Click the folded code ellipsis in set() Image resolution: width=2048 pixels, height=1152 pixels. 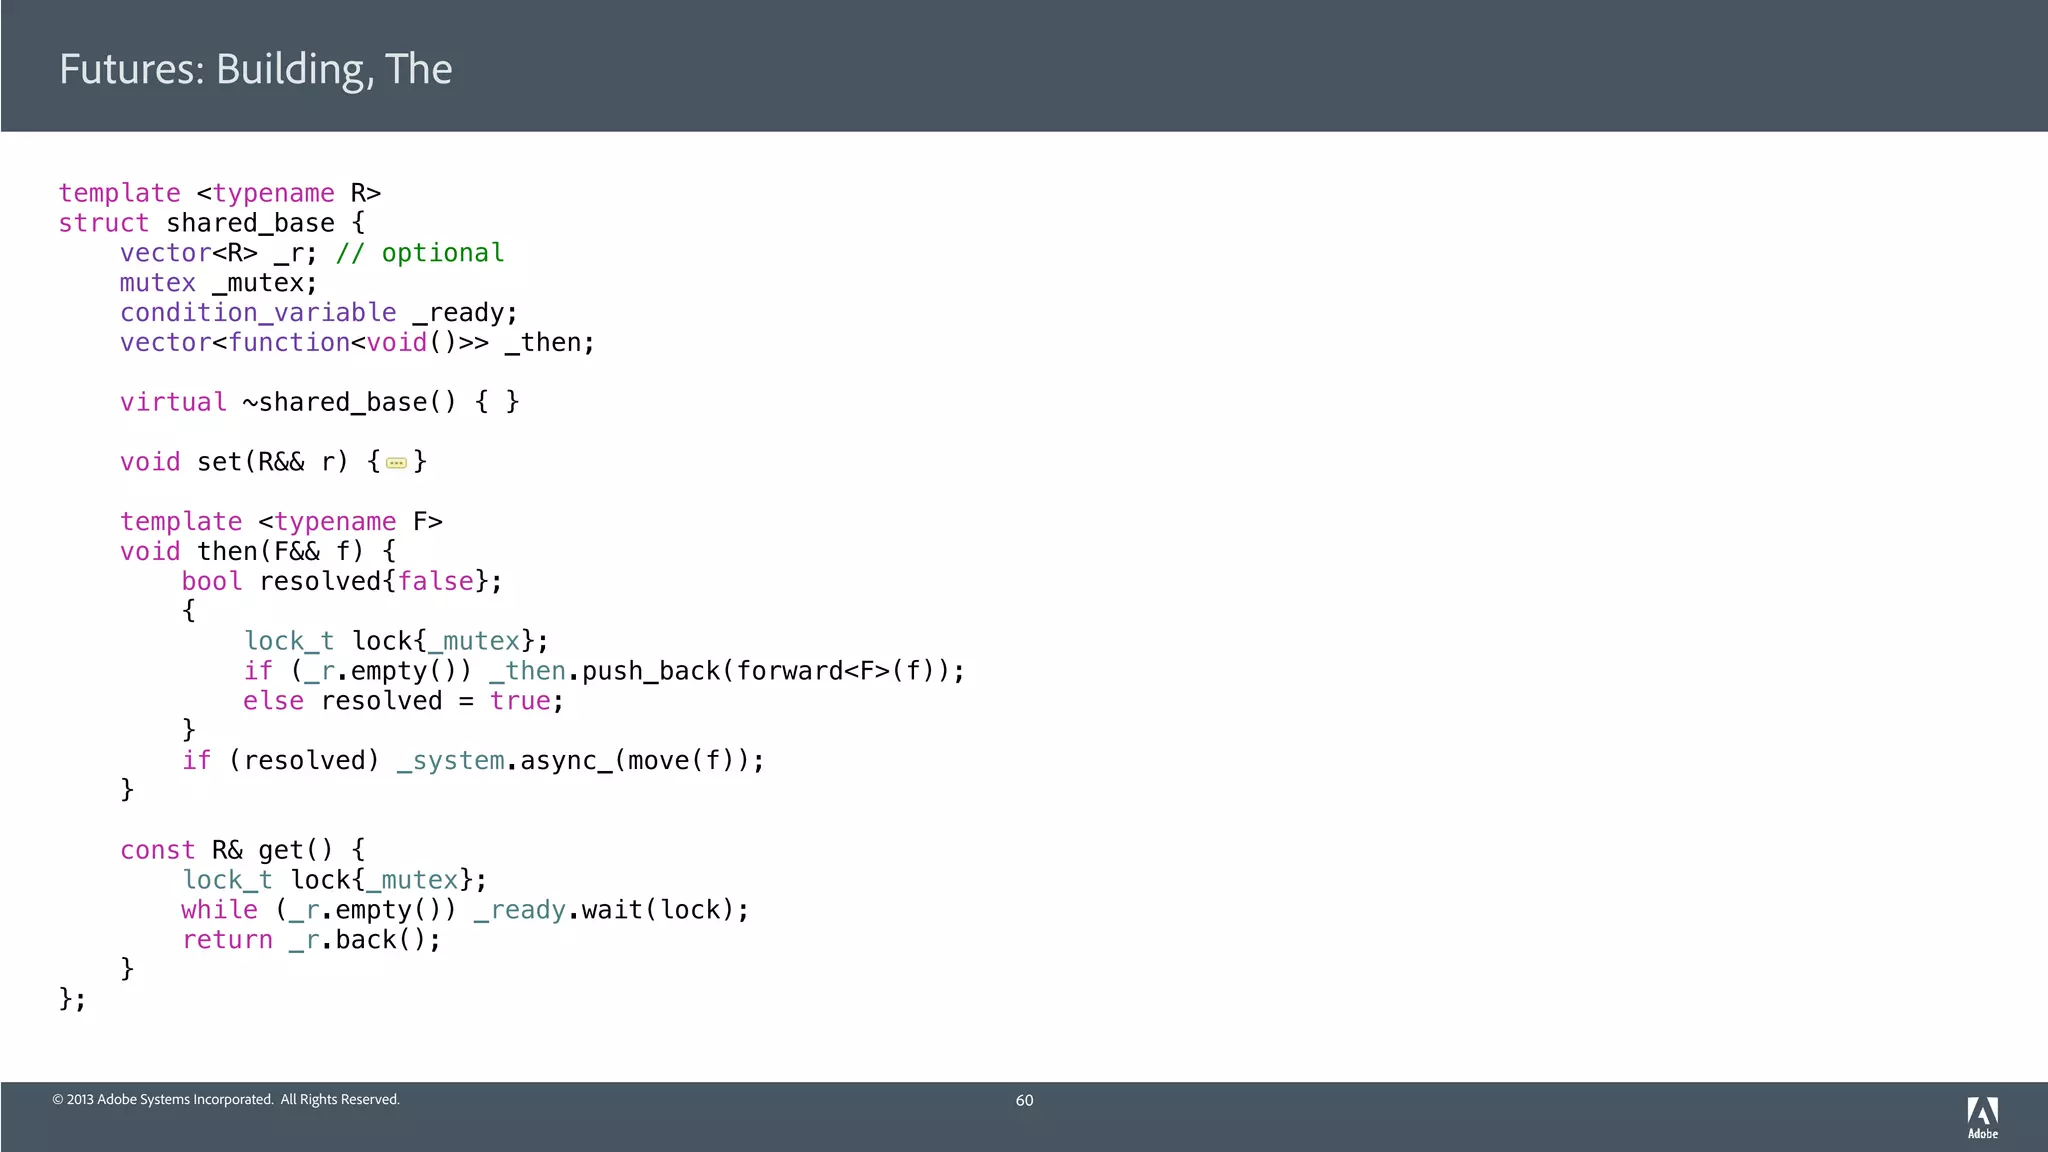click(x=396, y=463)
